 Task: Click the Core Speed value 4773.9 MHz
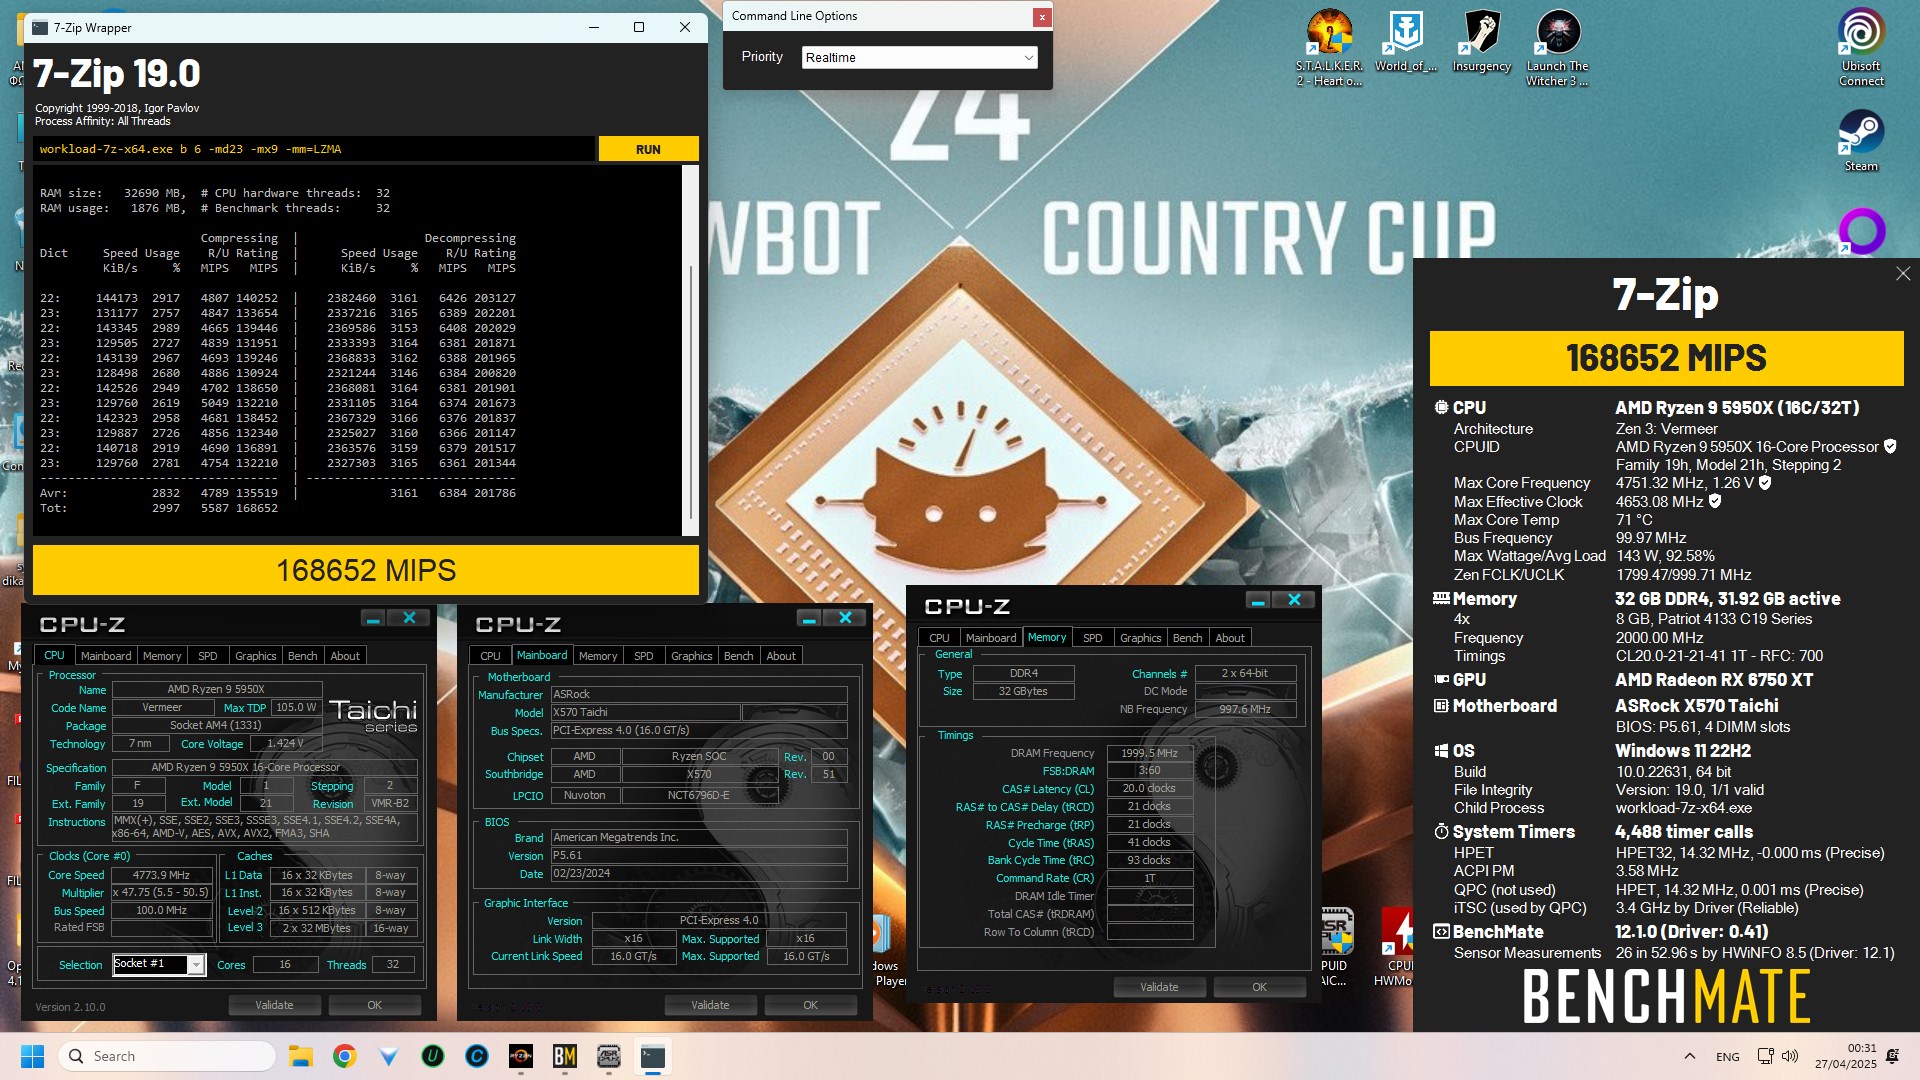pyautogui.click(x=161, y=875)
